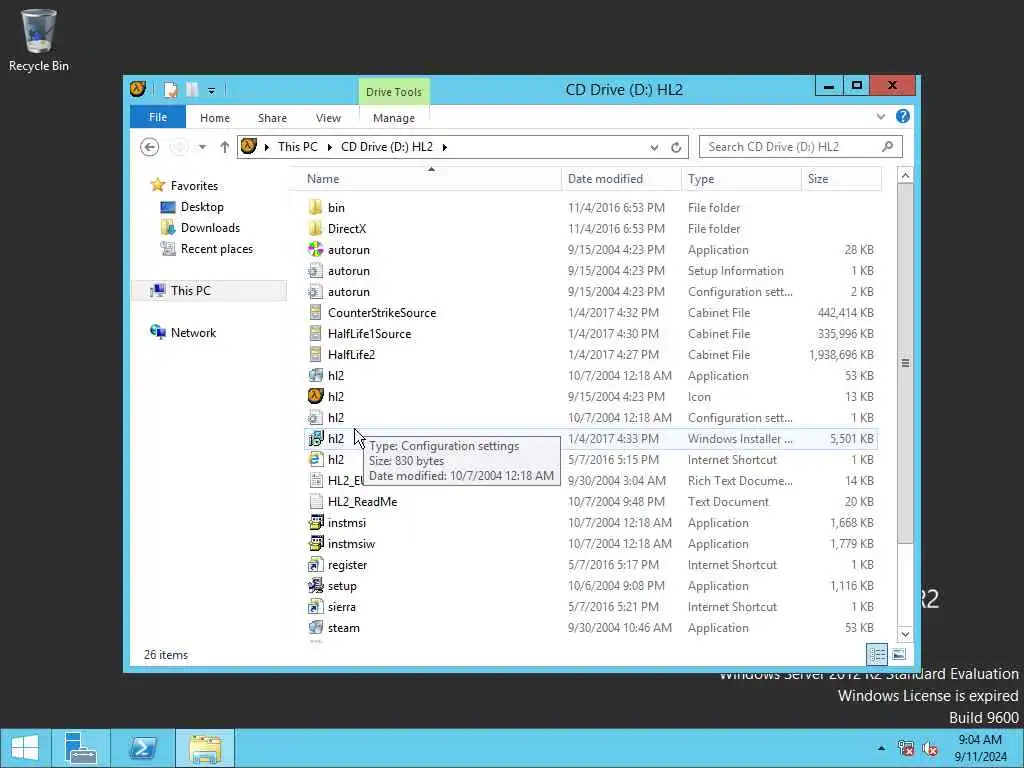Open Explorer Help question mark icon
The image size is (1024, 768).
pos(903,117)
